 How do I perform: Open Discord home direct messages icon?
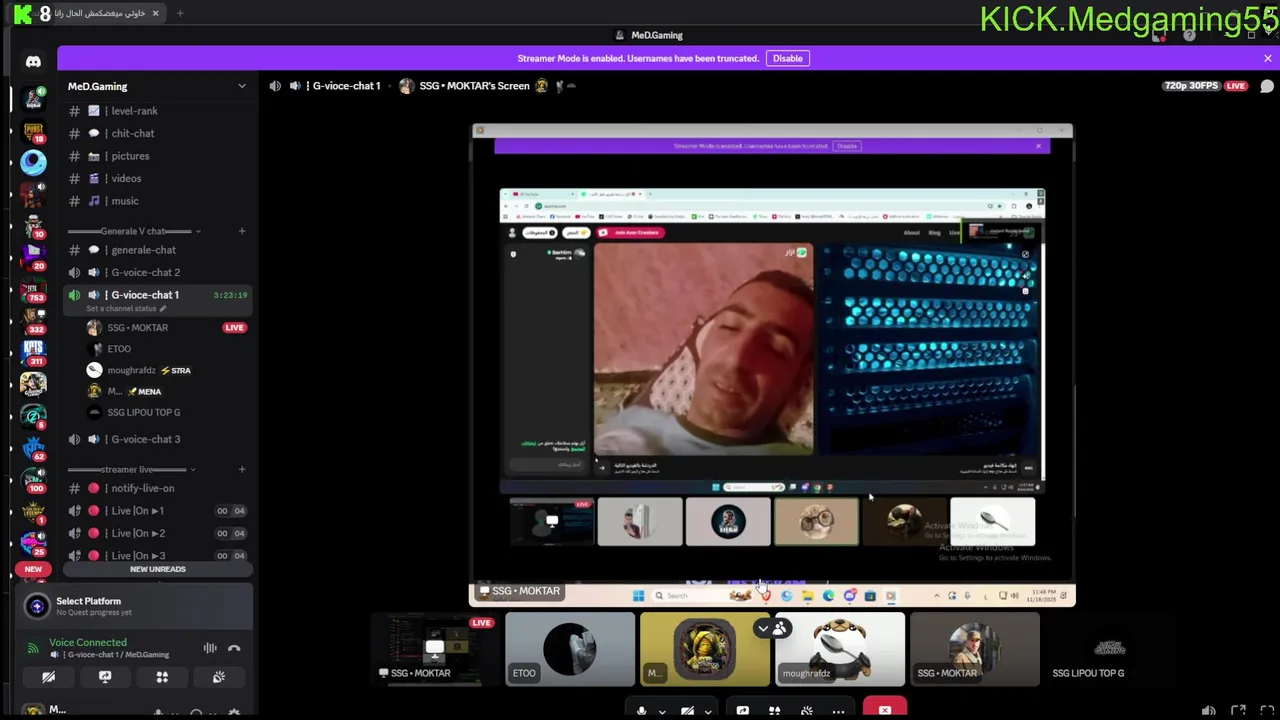coord(33,61)
